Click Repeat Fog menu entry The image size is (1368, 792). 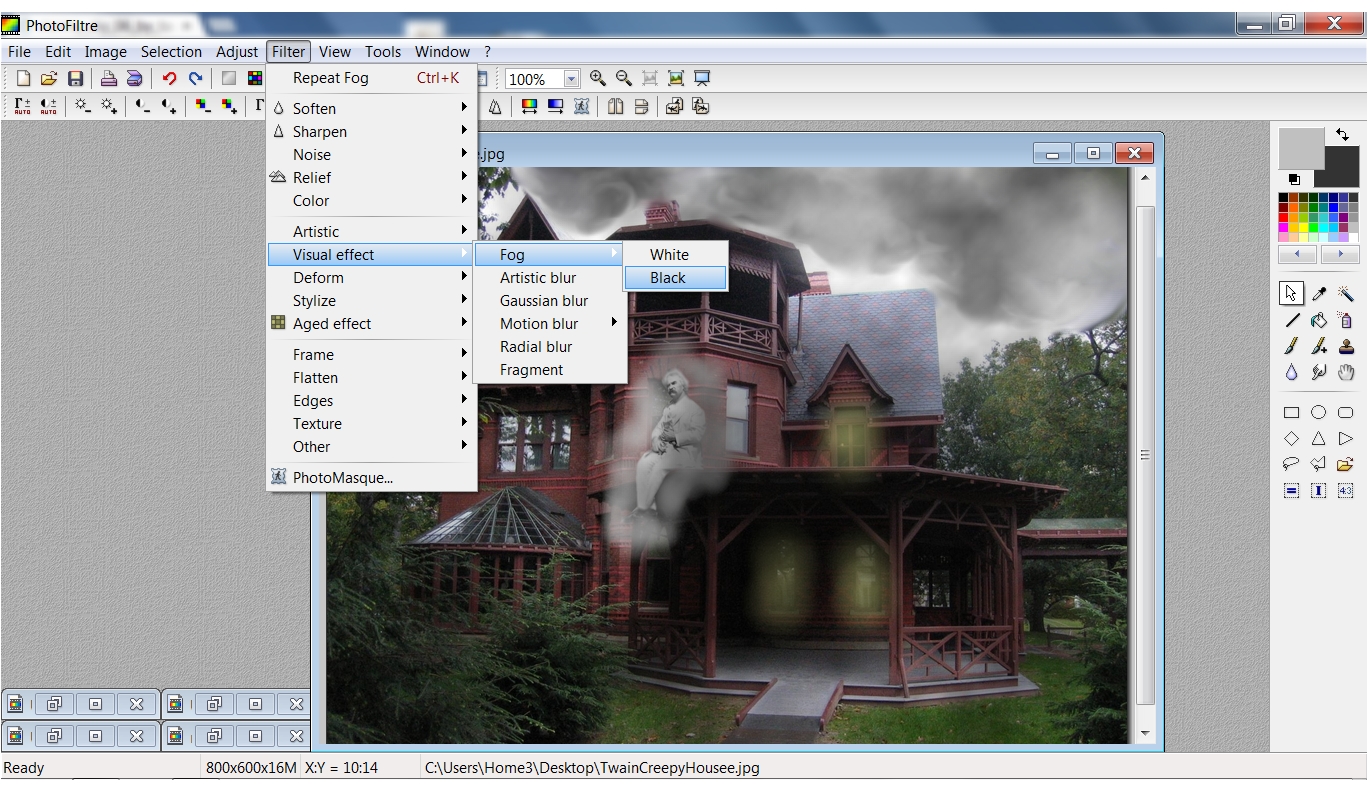pyautogui.click(x=371, y=78)
